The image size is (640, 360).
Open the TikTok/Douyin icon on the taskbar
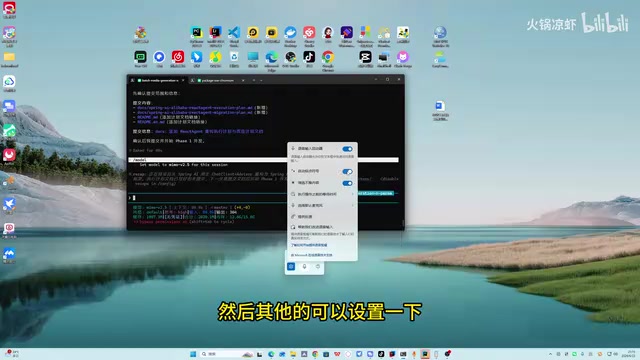(381, 354)
